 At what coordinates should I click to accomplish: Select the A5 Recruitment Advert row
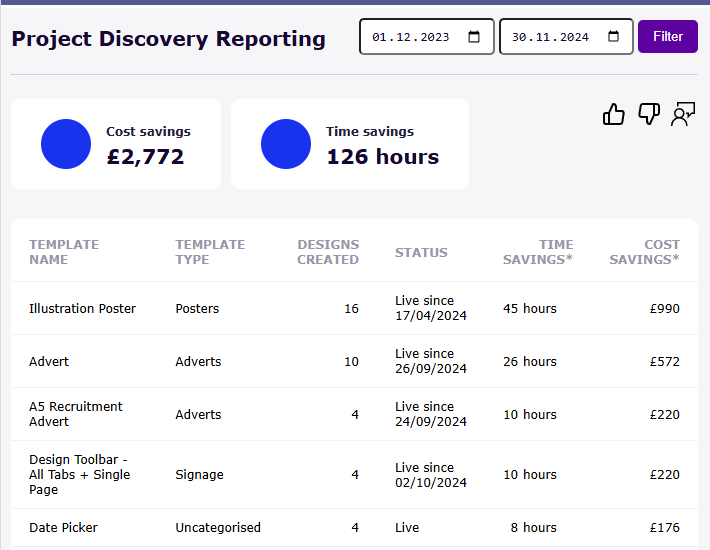(76, 414)
